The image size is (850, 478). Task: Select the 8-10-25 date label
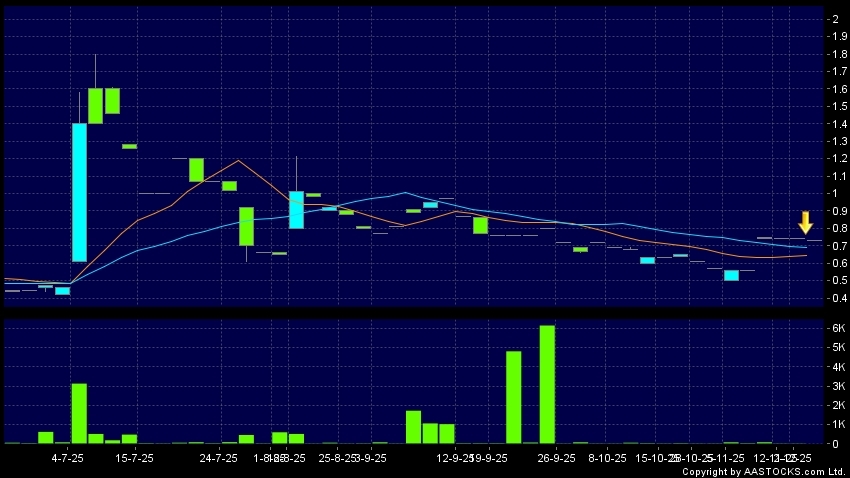(x=607, y=458)
